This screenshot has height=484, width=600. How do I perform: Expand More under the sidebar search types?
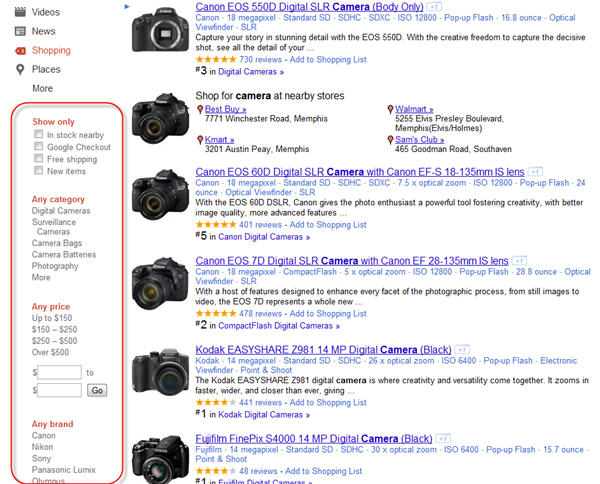(42, 88)
